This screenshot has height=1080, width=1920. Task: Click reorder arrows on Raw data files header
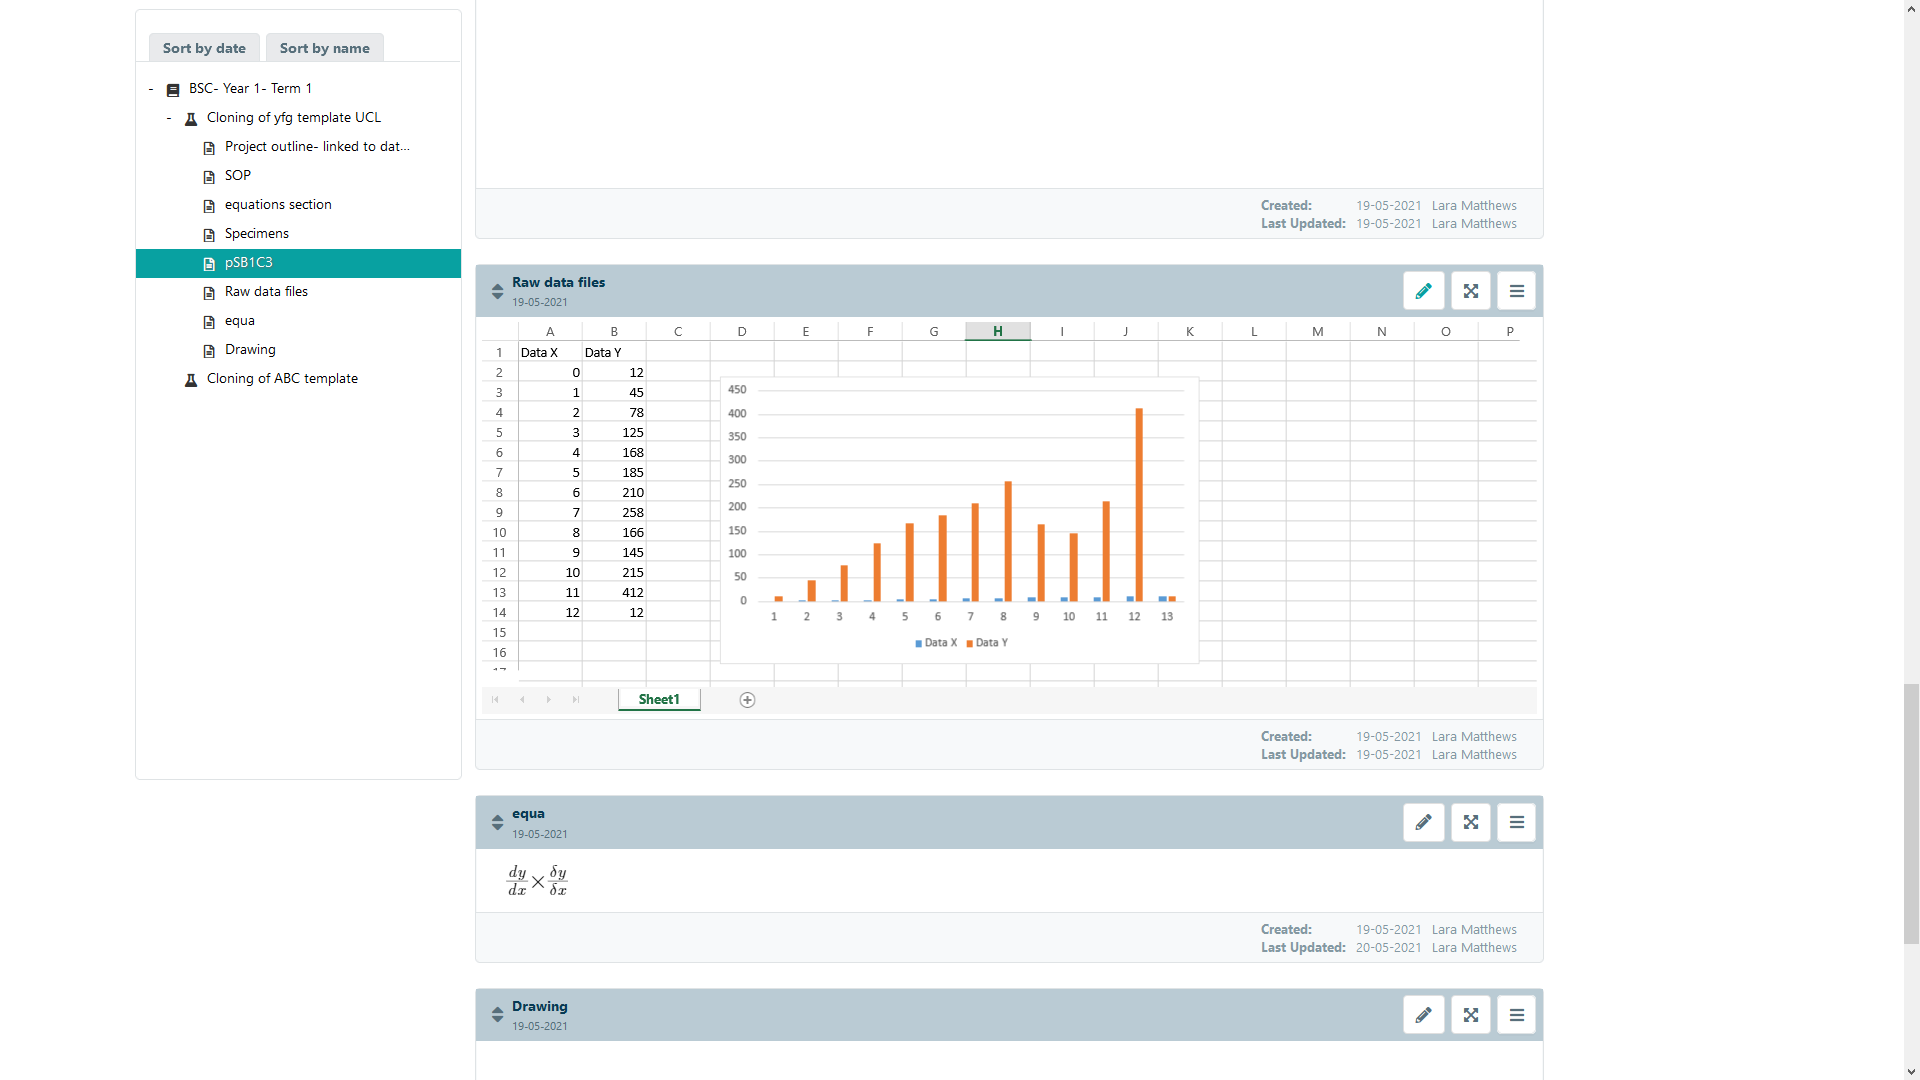pos(497,291)
